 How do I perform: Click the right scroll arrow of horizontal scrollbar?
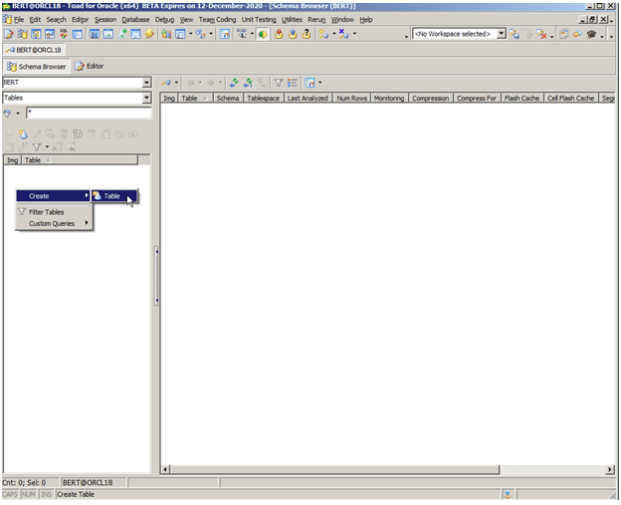[x=610, y=469]
